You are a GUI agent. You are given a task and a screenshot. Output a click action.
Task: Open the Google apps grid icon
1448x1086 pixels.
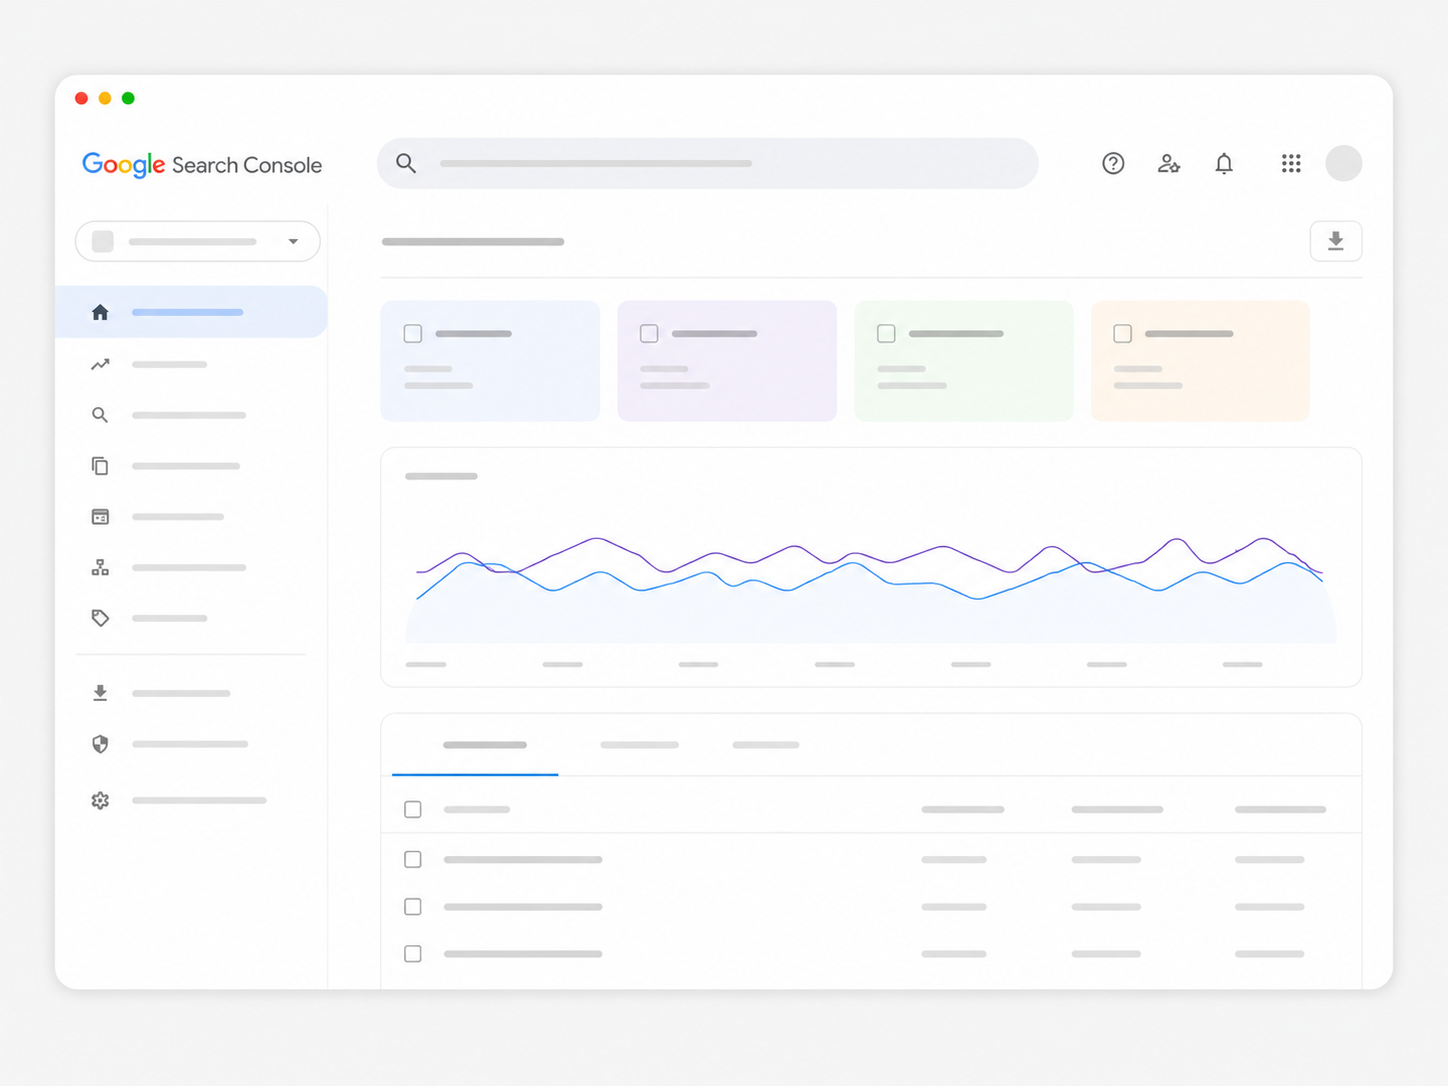pyautogui.click(x=1291, y=163)
